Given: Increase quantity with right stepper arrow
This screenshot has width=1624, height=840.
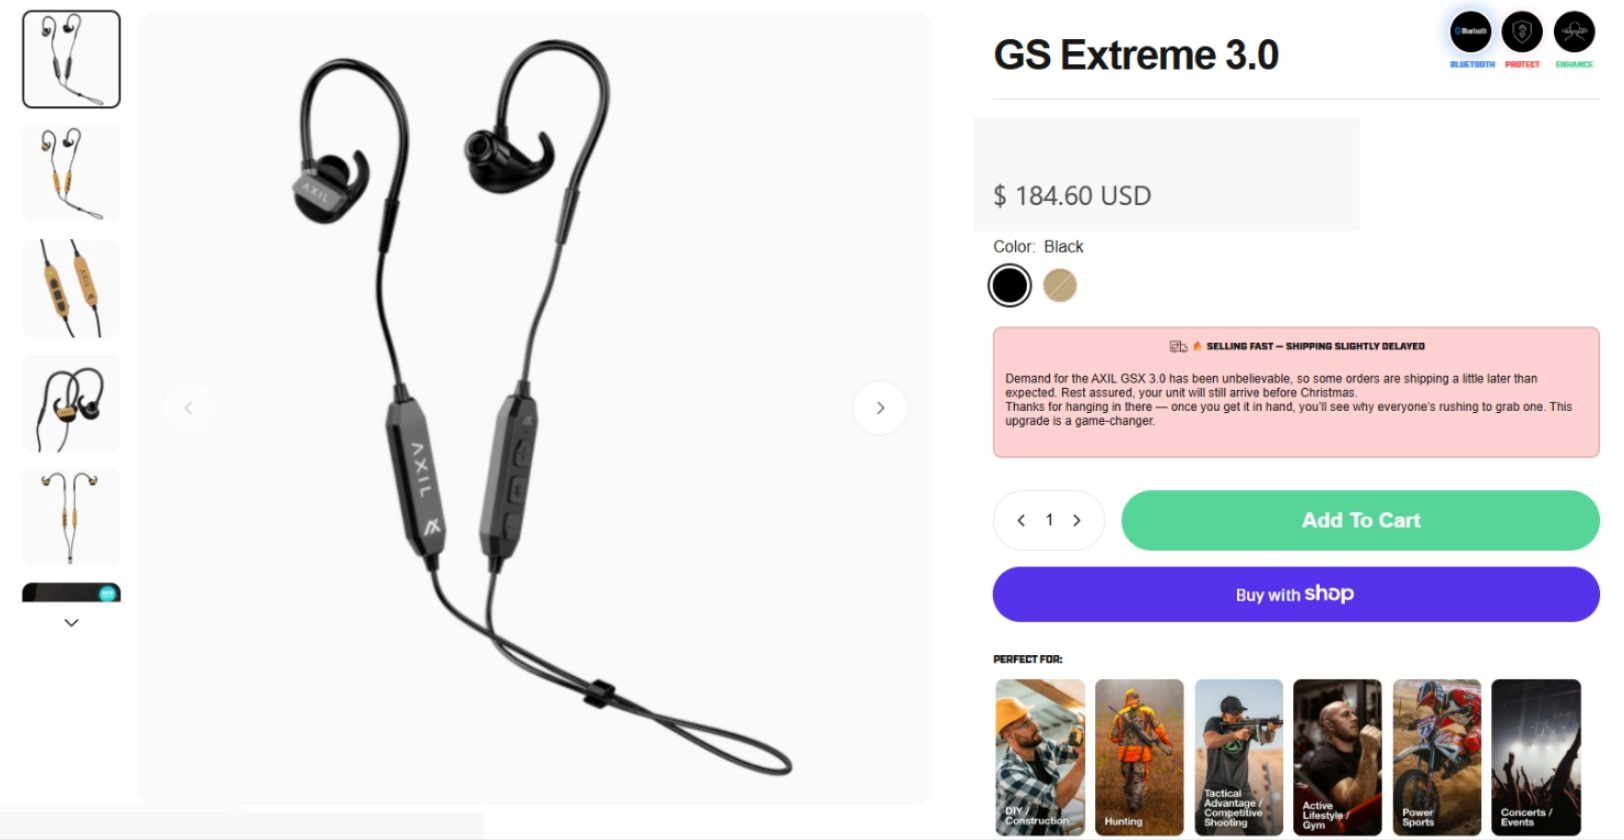Looking at the screenshot, I should [1077, 520].
